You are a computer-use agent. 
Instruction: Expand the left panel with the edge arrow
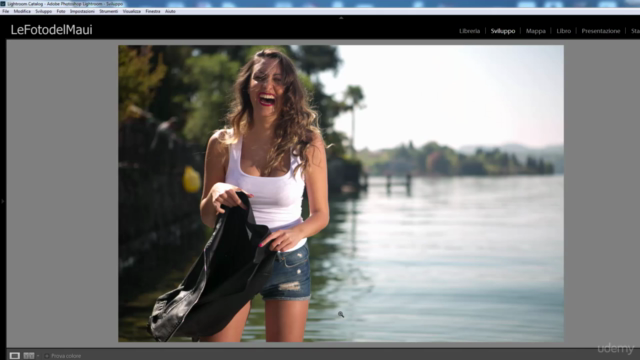[x=2, y=201]
